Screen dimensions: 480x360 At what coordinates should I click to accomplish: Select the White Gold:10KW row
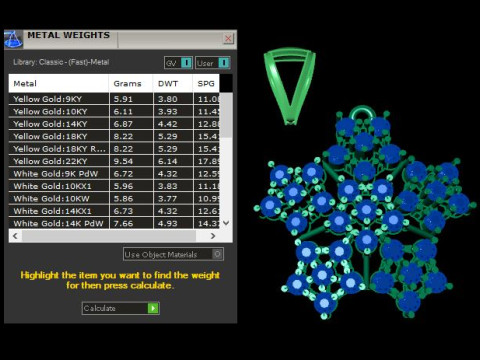click(x=114, y=199)
